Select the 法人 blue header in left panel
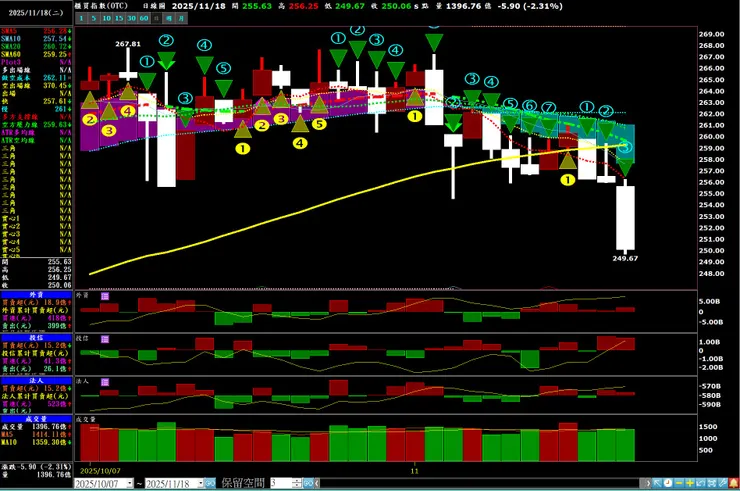The width and height of the screenshot is (740, 491). click(36, 380)
